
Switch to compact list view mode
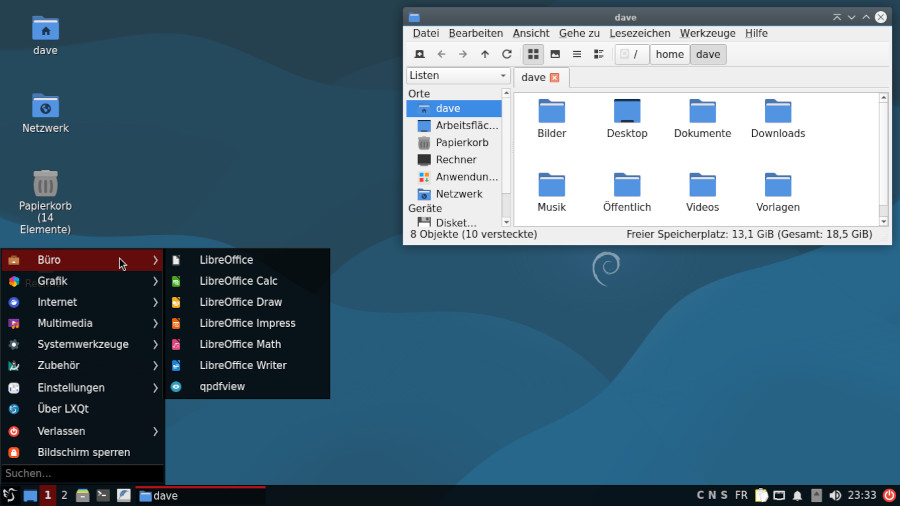[577, 55]
